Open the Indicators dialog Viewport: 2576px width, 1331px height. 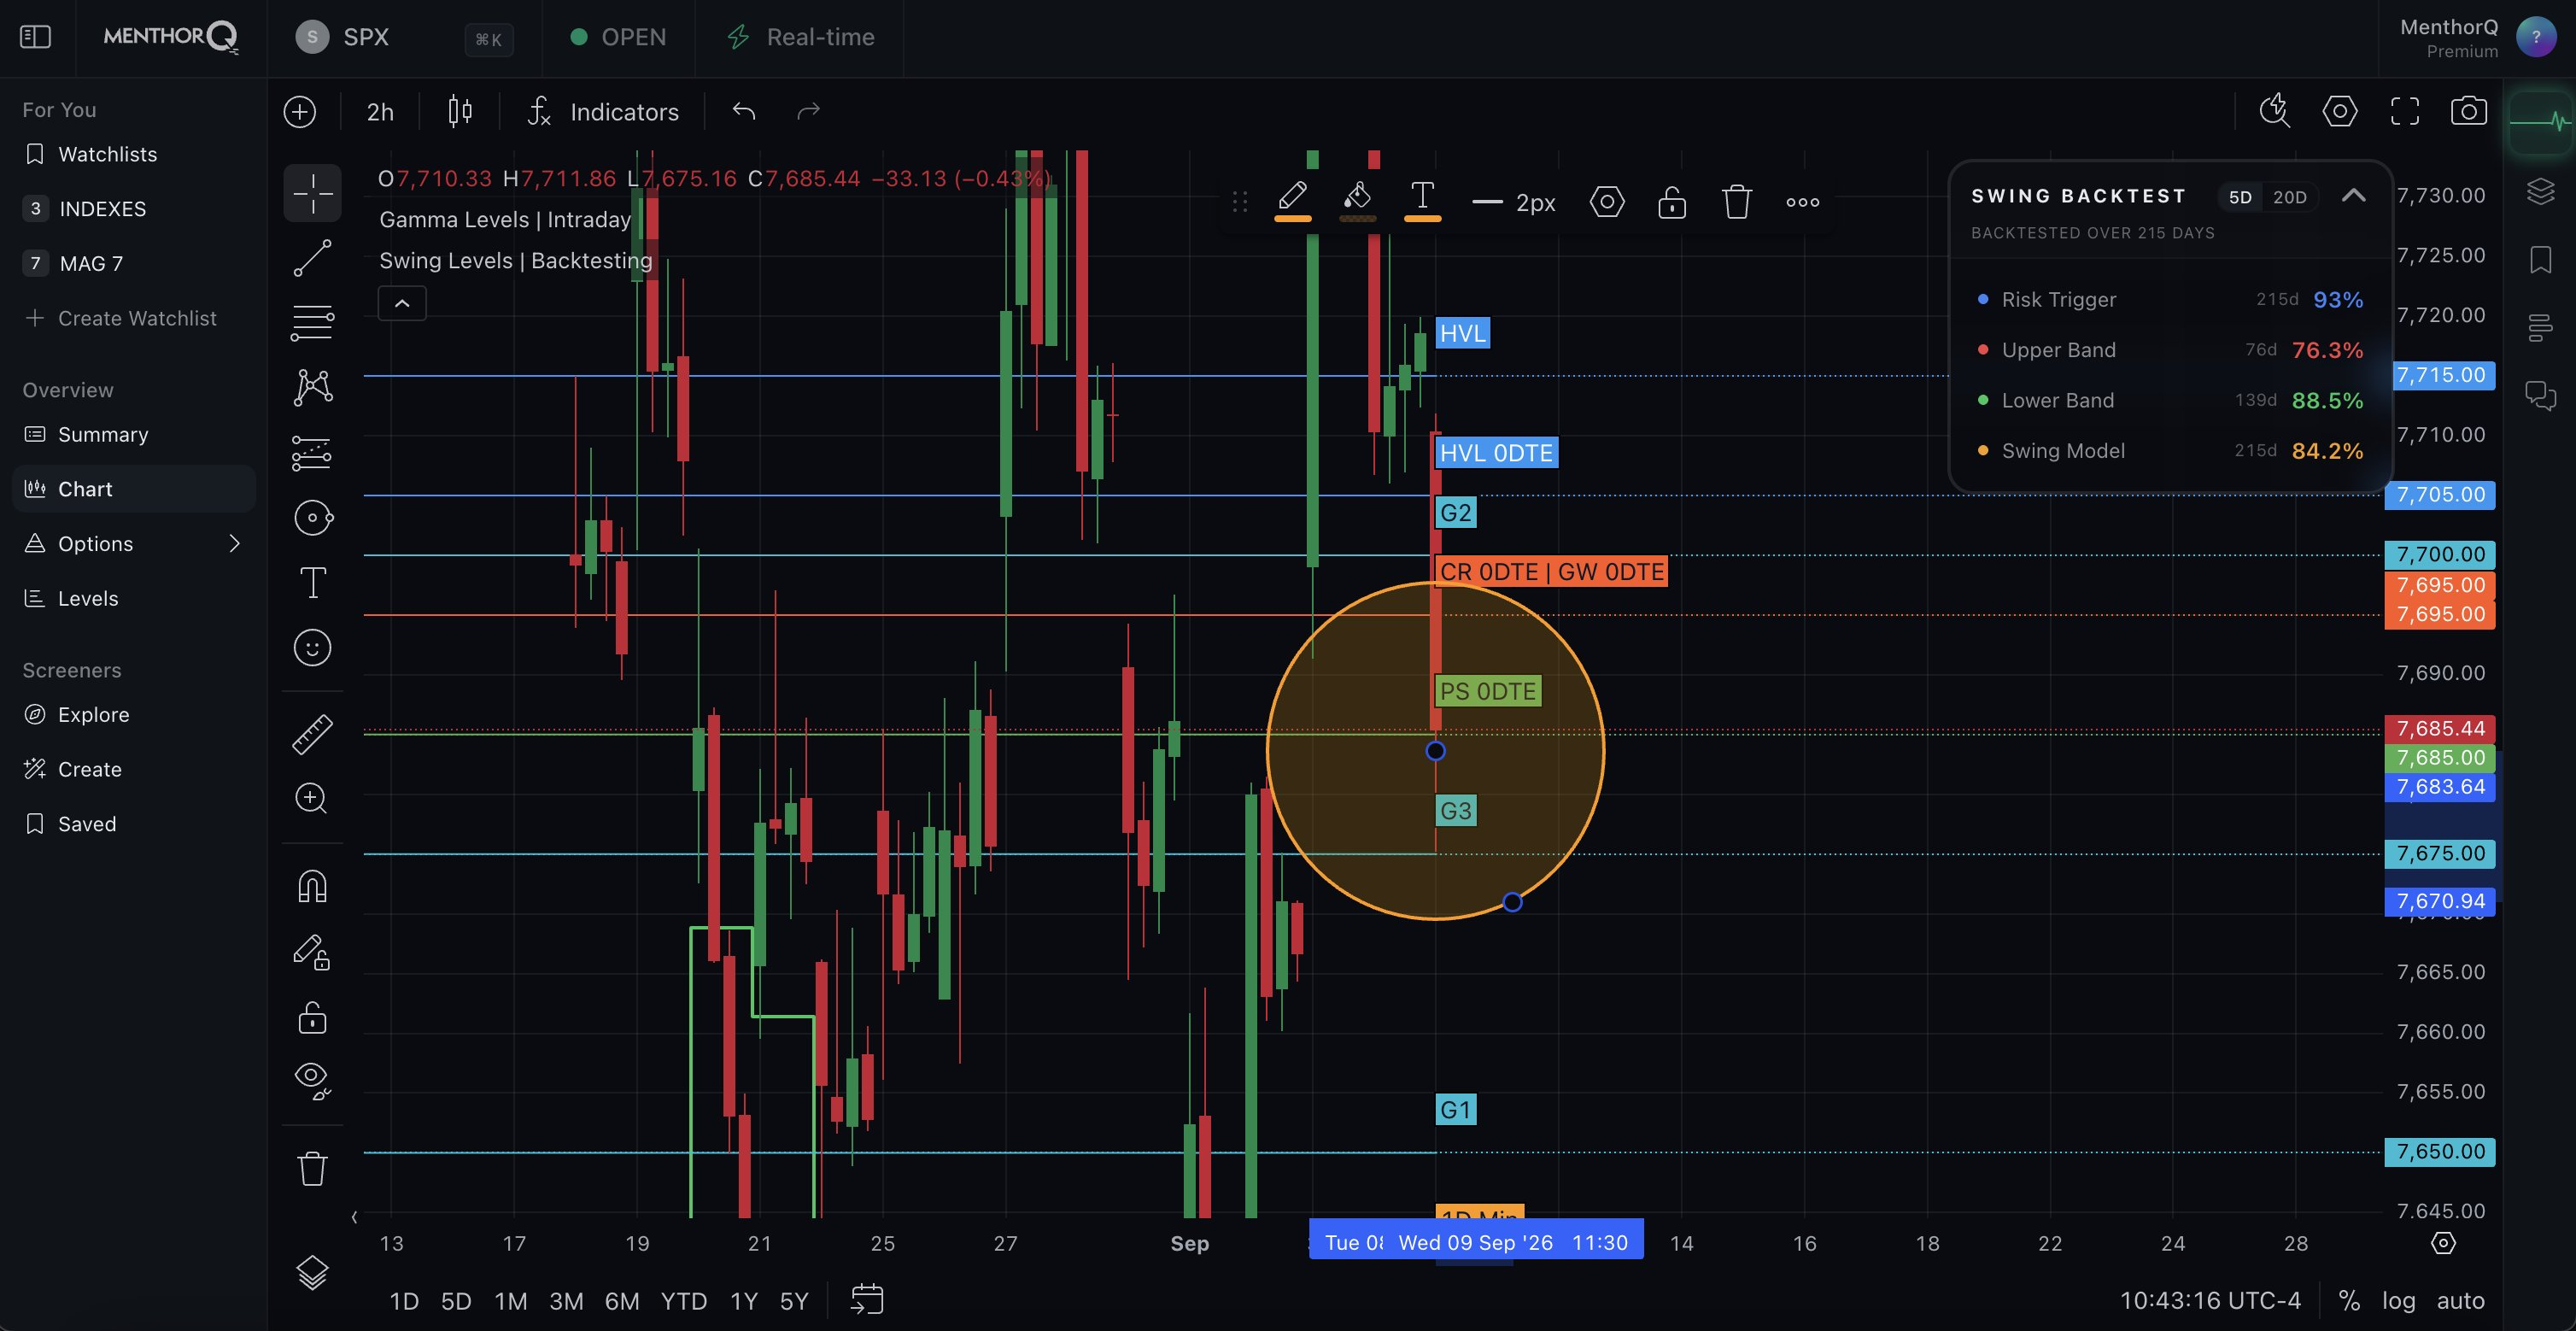(603, 112)
